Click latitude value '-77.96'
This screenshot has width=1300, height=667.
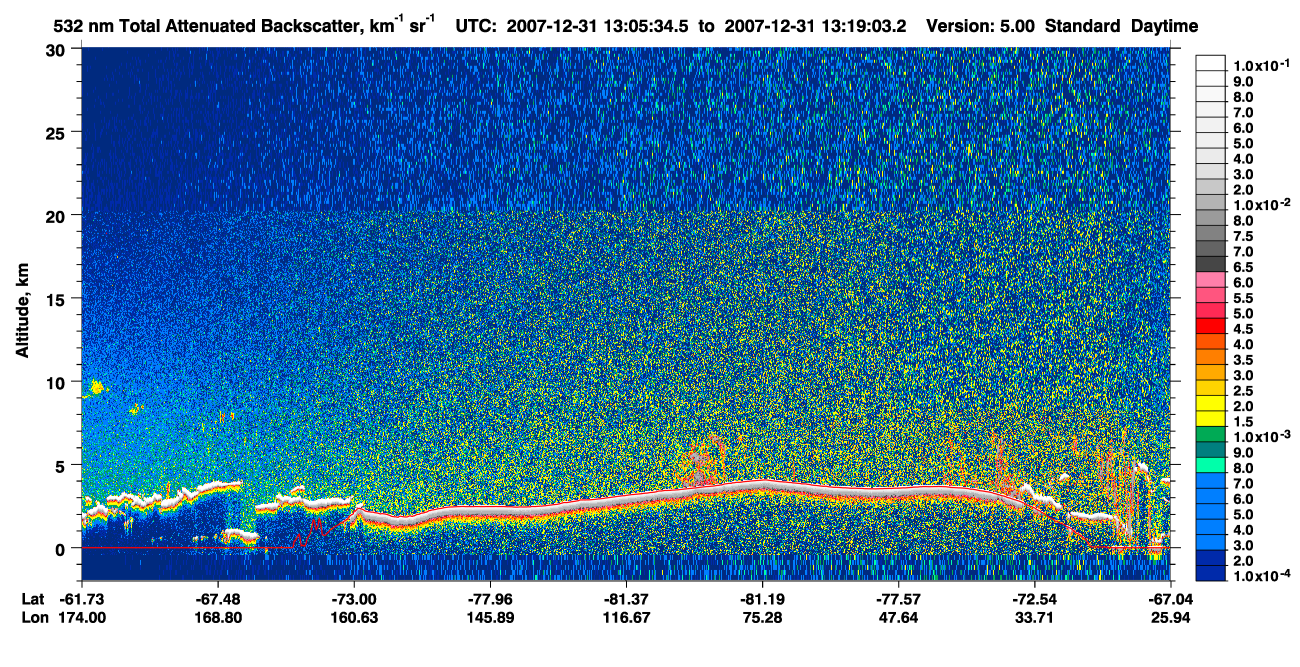click(x=490, y=599)
